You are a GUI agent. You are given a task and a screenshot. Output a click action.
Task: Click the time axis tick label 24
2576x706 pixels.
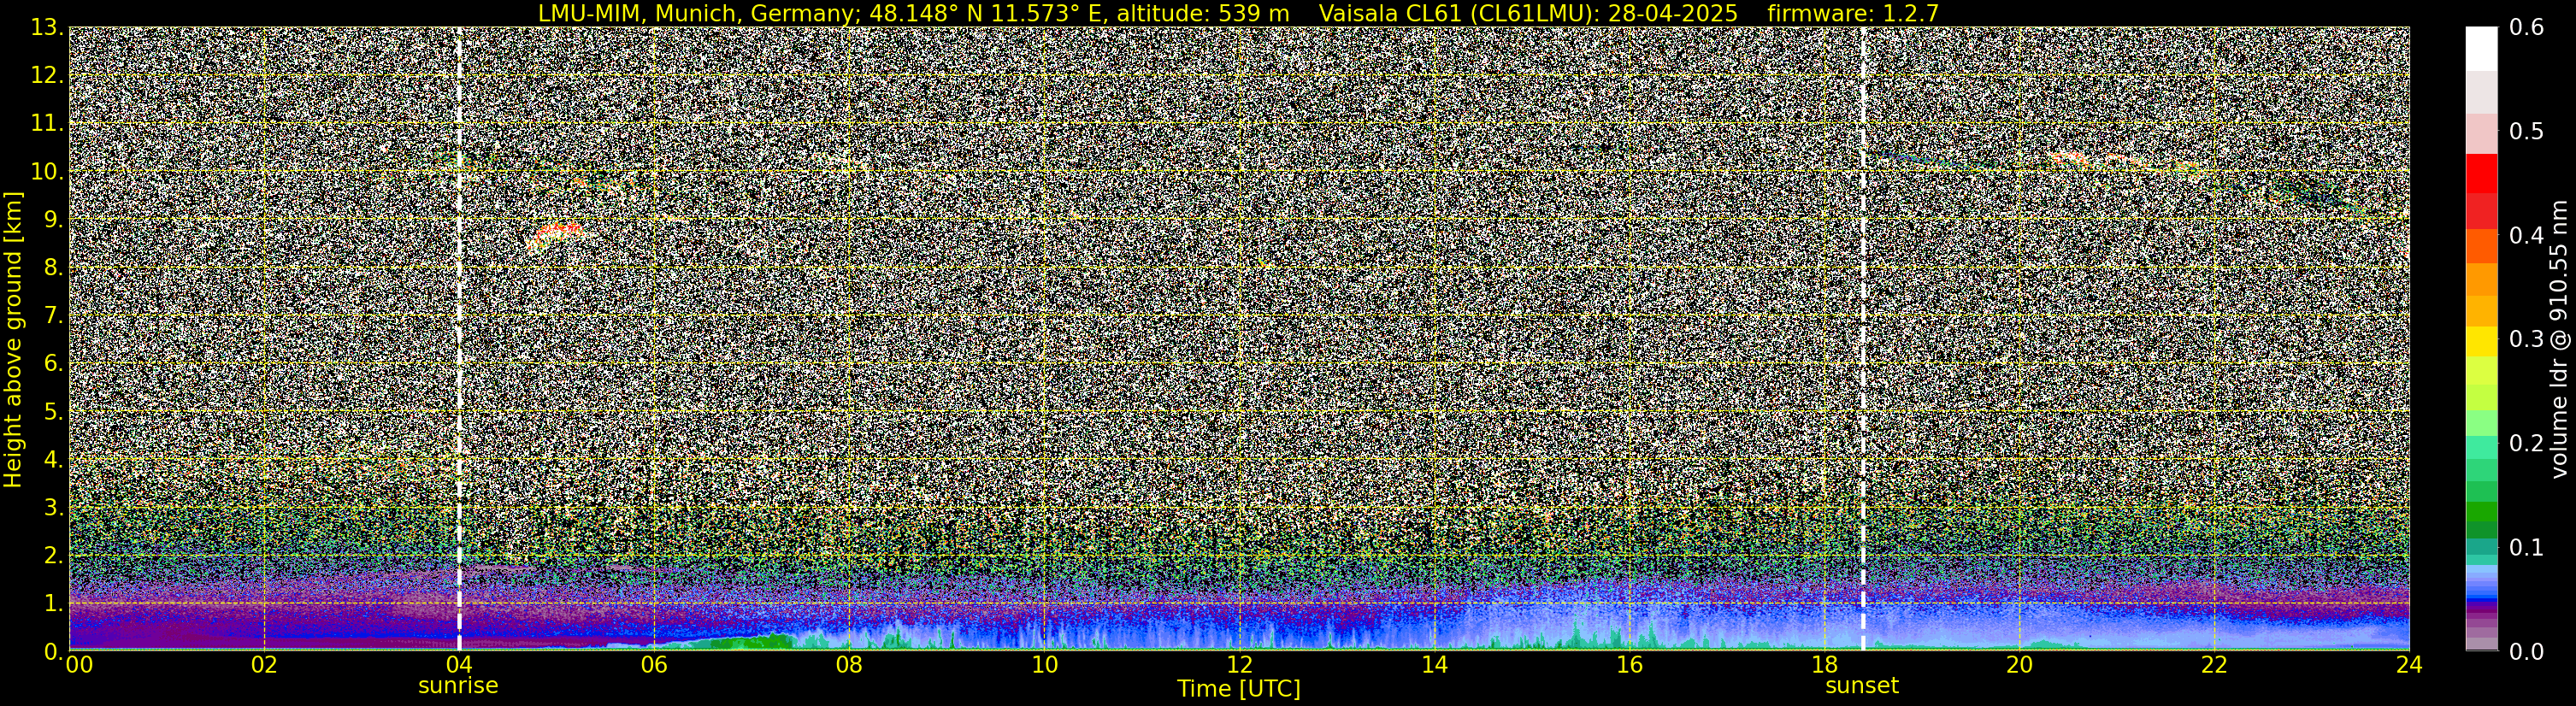click(x=2409, y=665)
